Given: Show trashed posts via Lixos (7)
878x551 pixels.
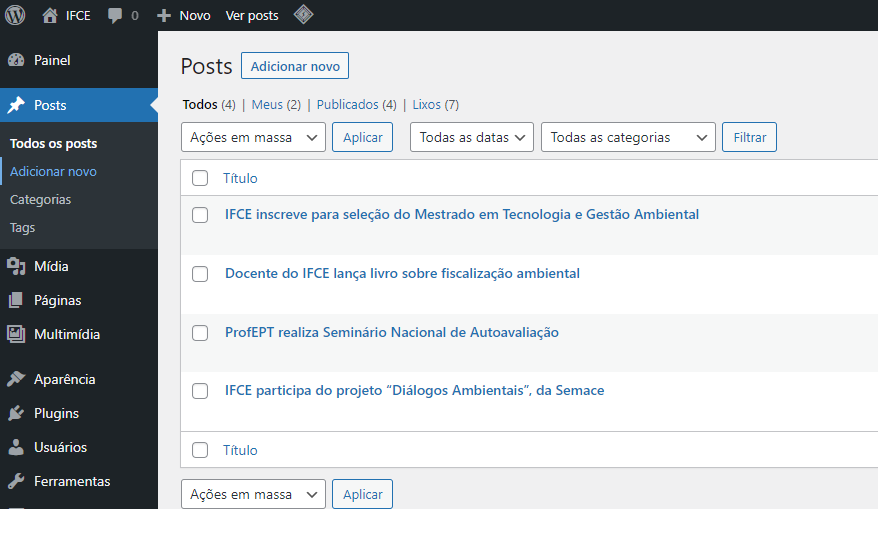Looking at the screenshot, I should click(x=436, y=105).
